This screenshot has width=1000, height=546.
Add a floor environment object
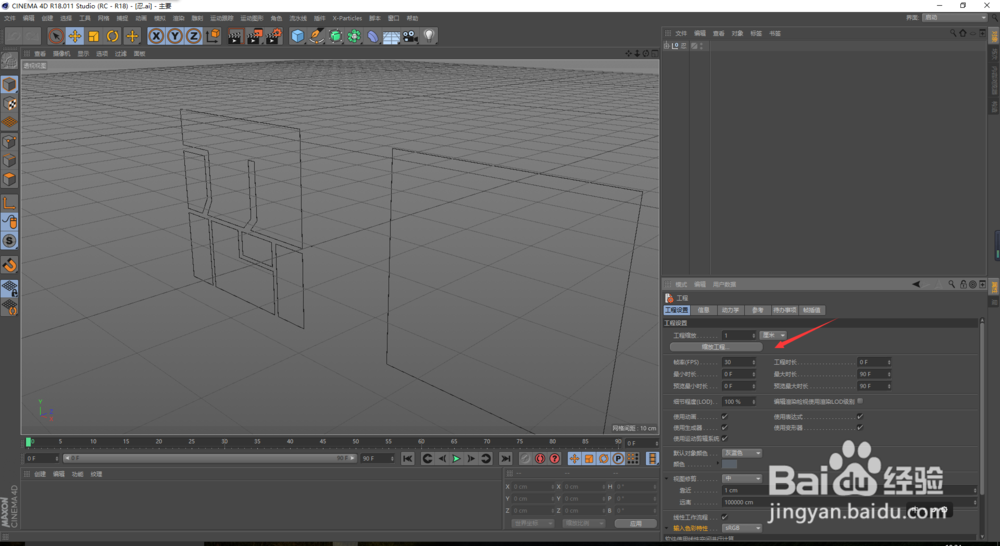(391, 36)
